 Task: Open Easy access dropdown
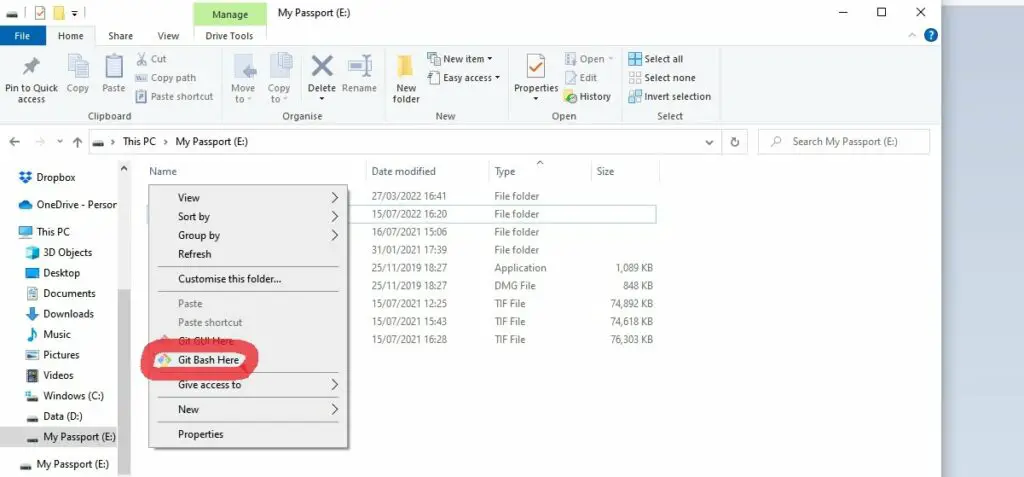tap(464, 78)
